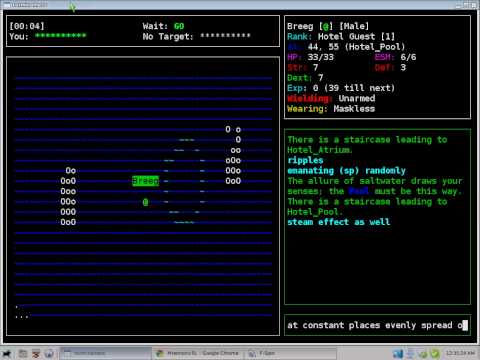Open the Start menu icon on taskbar

6,353
